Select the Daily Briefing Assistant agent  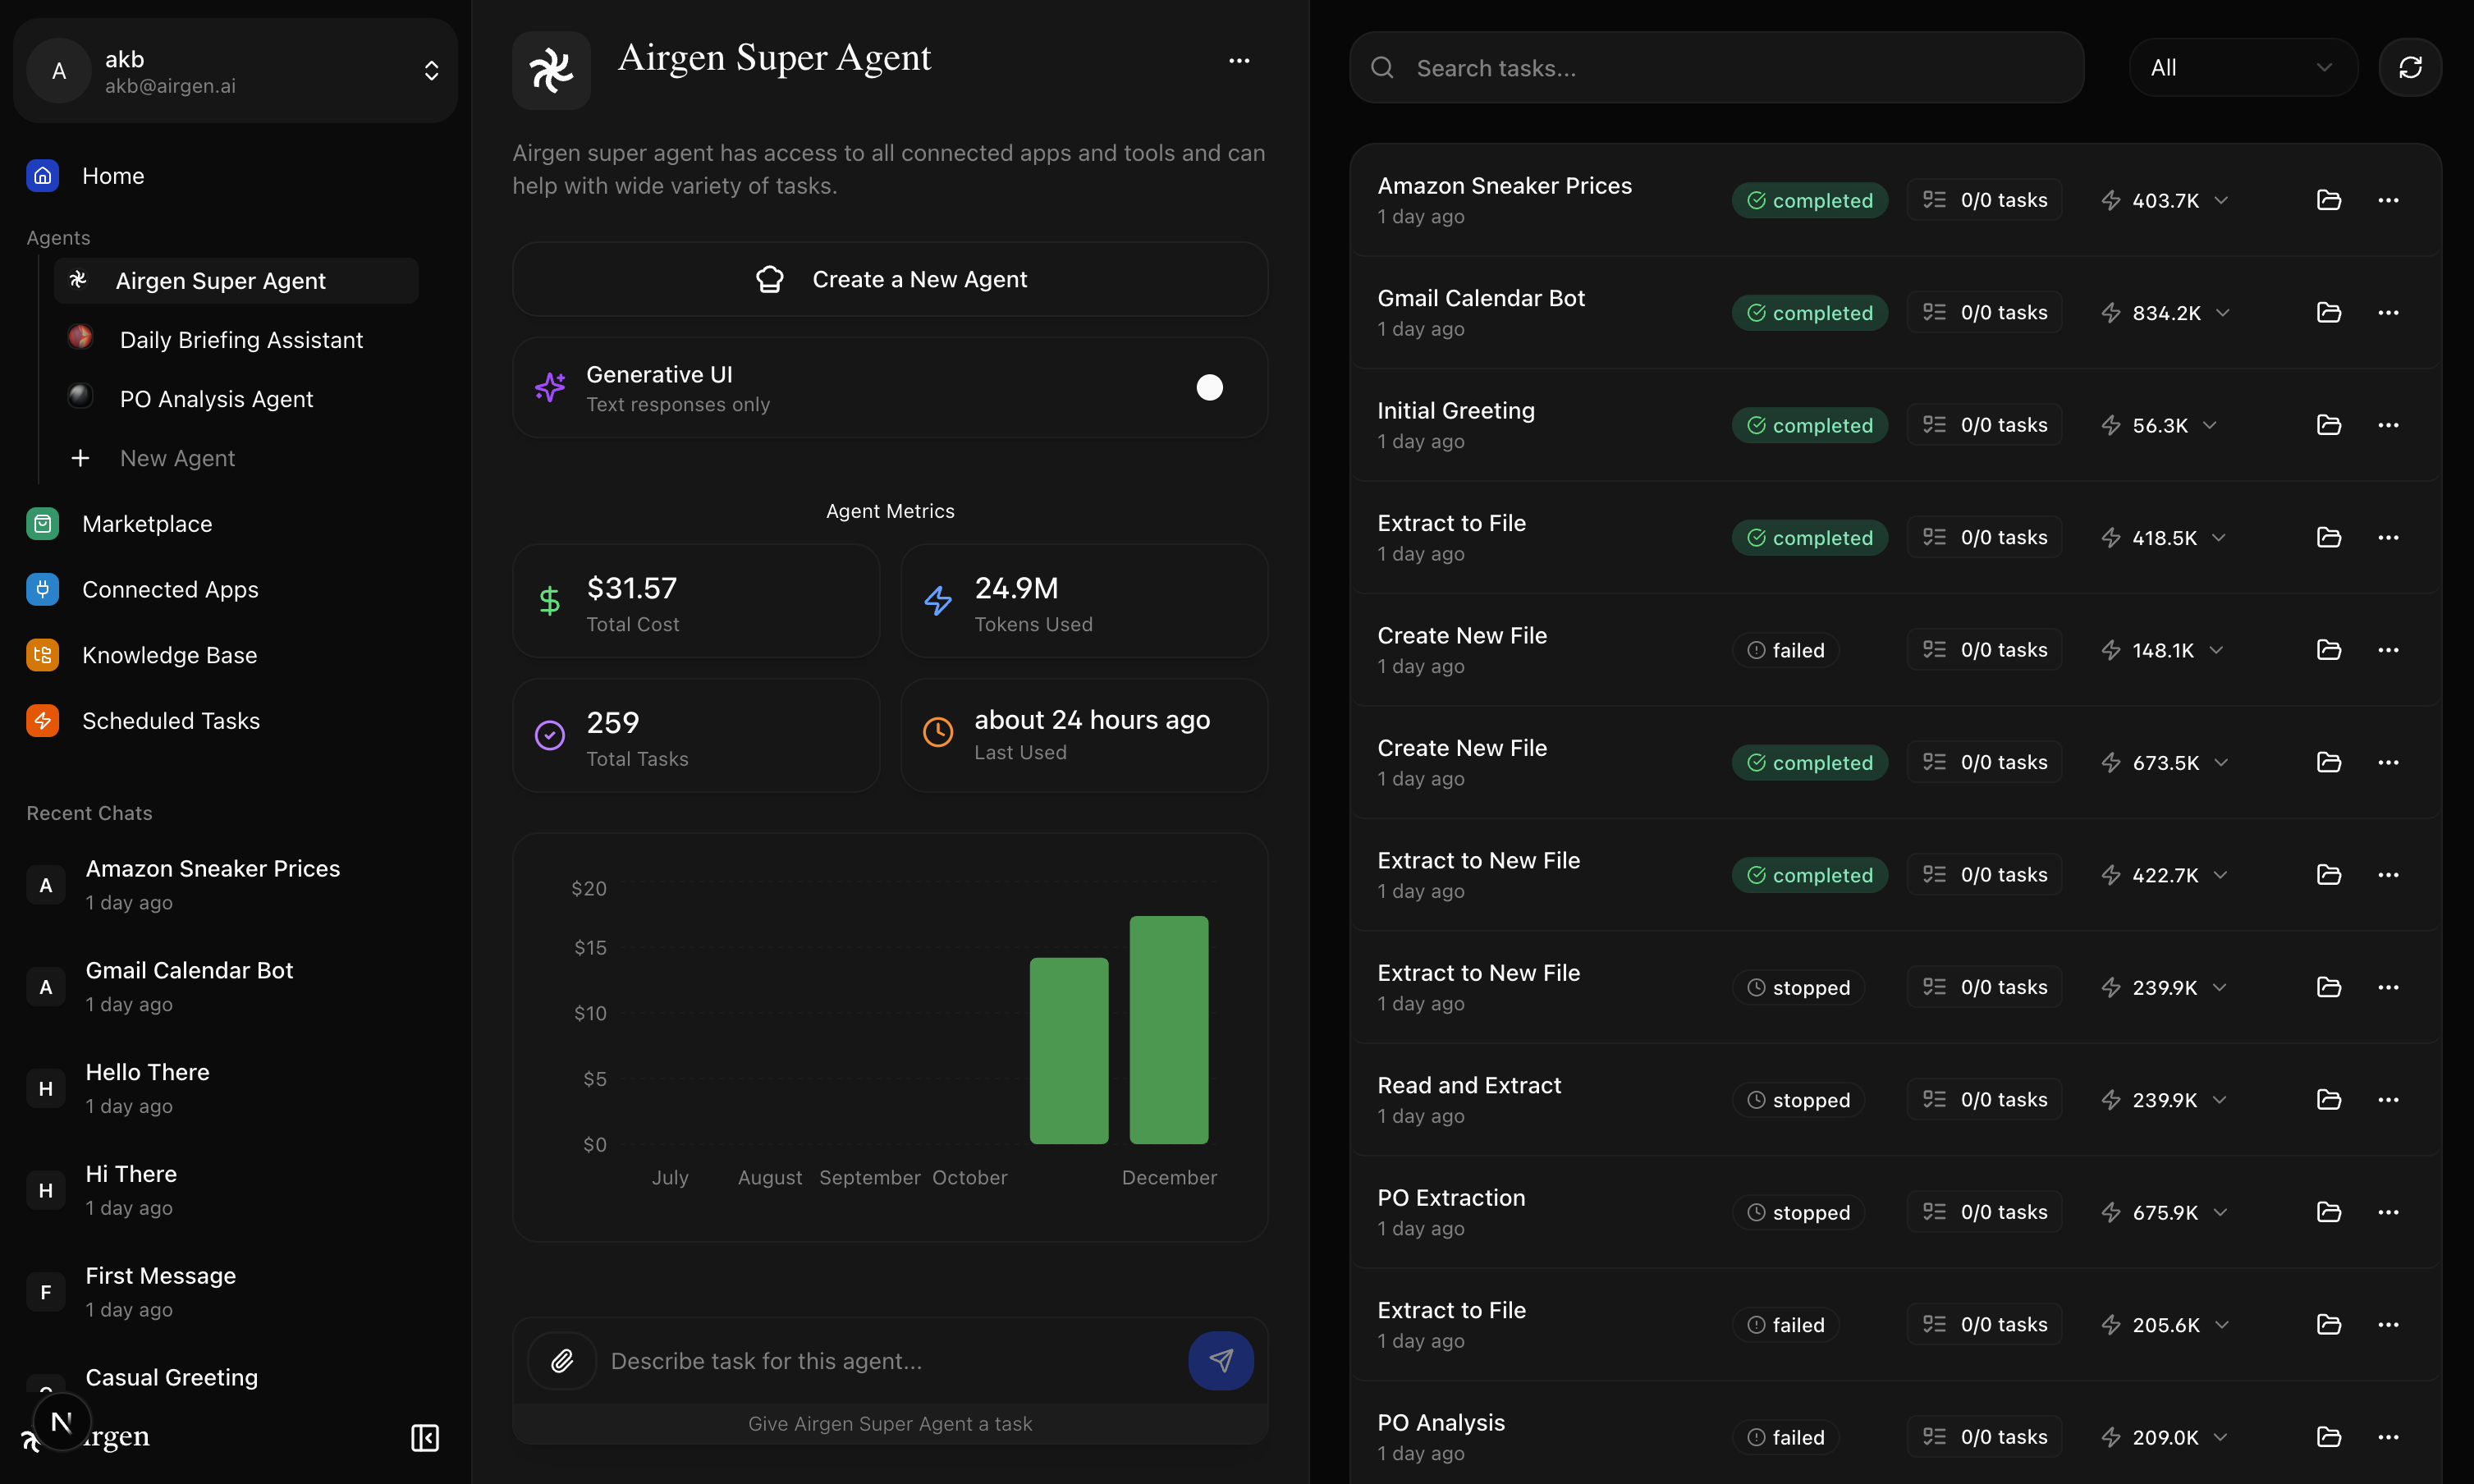[240, 340]
